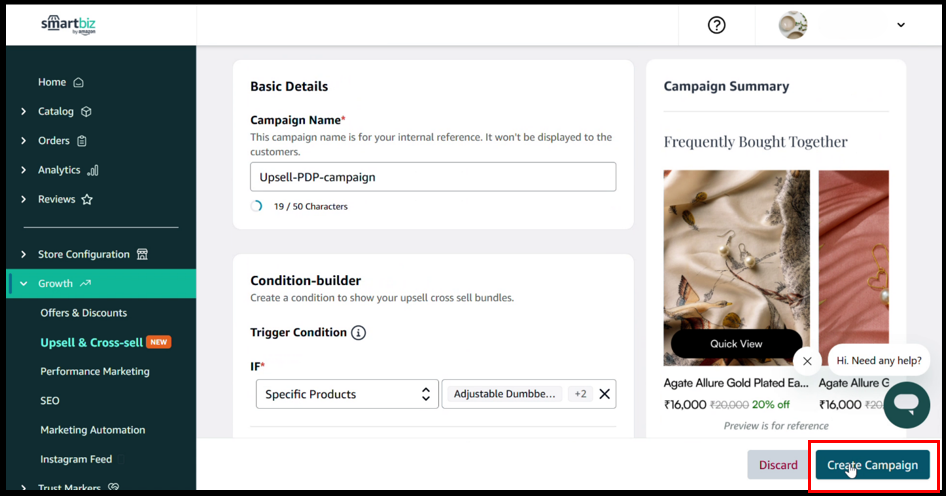Click the Smartbiz by Amazon logo
The height and width of the screenshot is (496, 946).
coord(69,25)
